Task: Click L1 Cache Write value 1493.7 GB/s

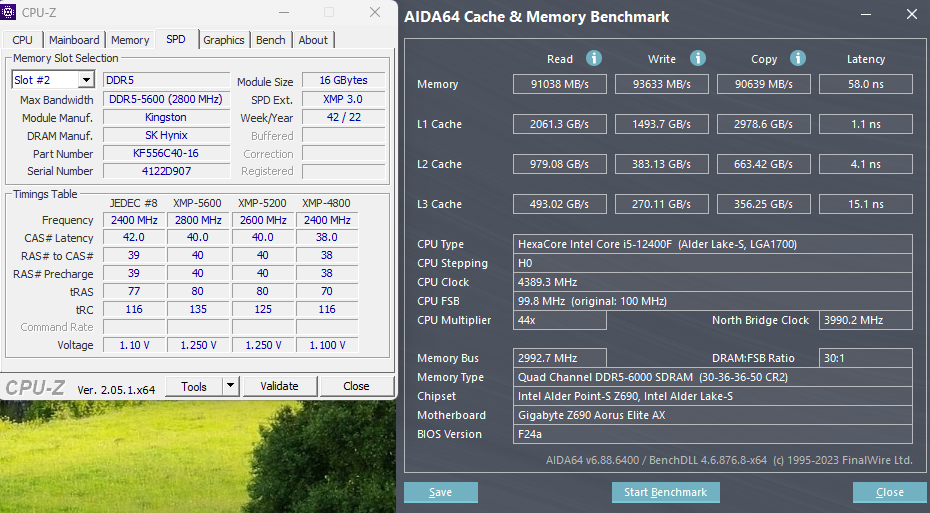Action: [x=662, y=124]
